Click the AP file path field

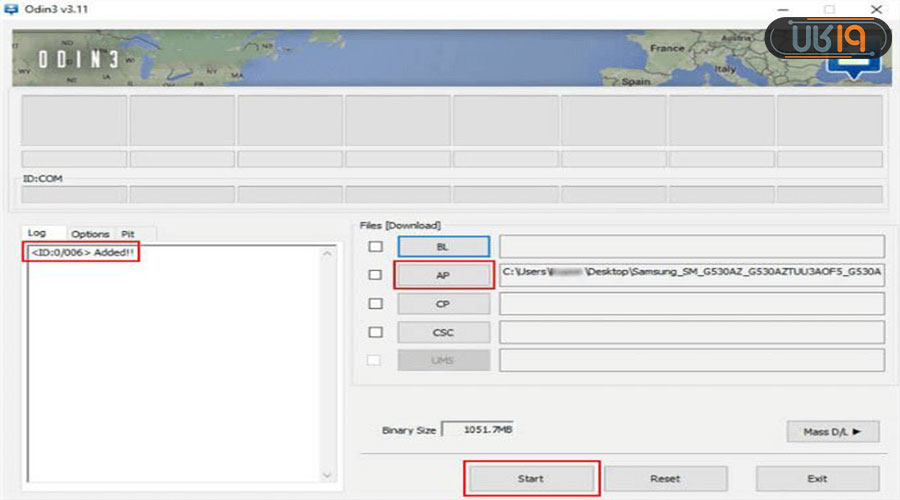coord(691,274)
